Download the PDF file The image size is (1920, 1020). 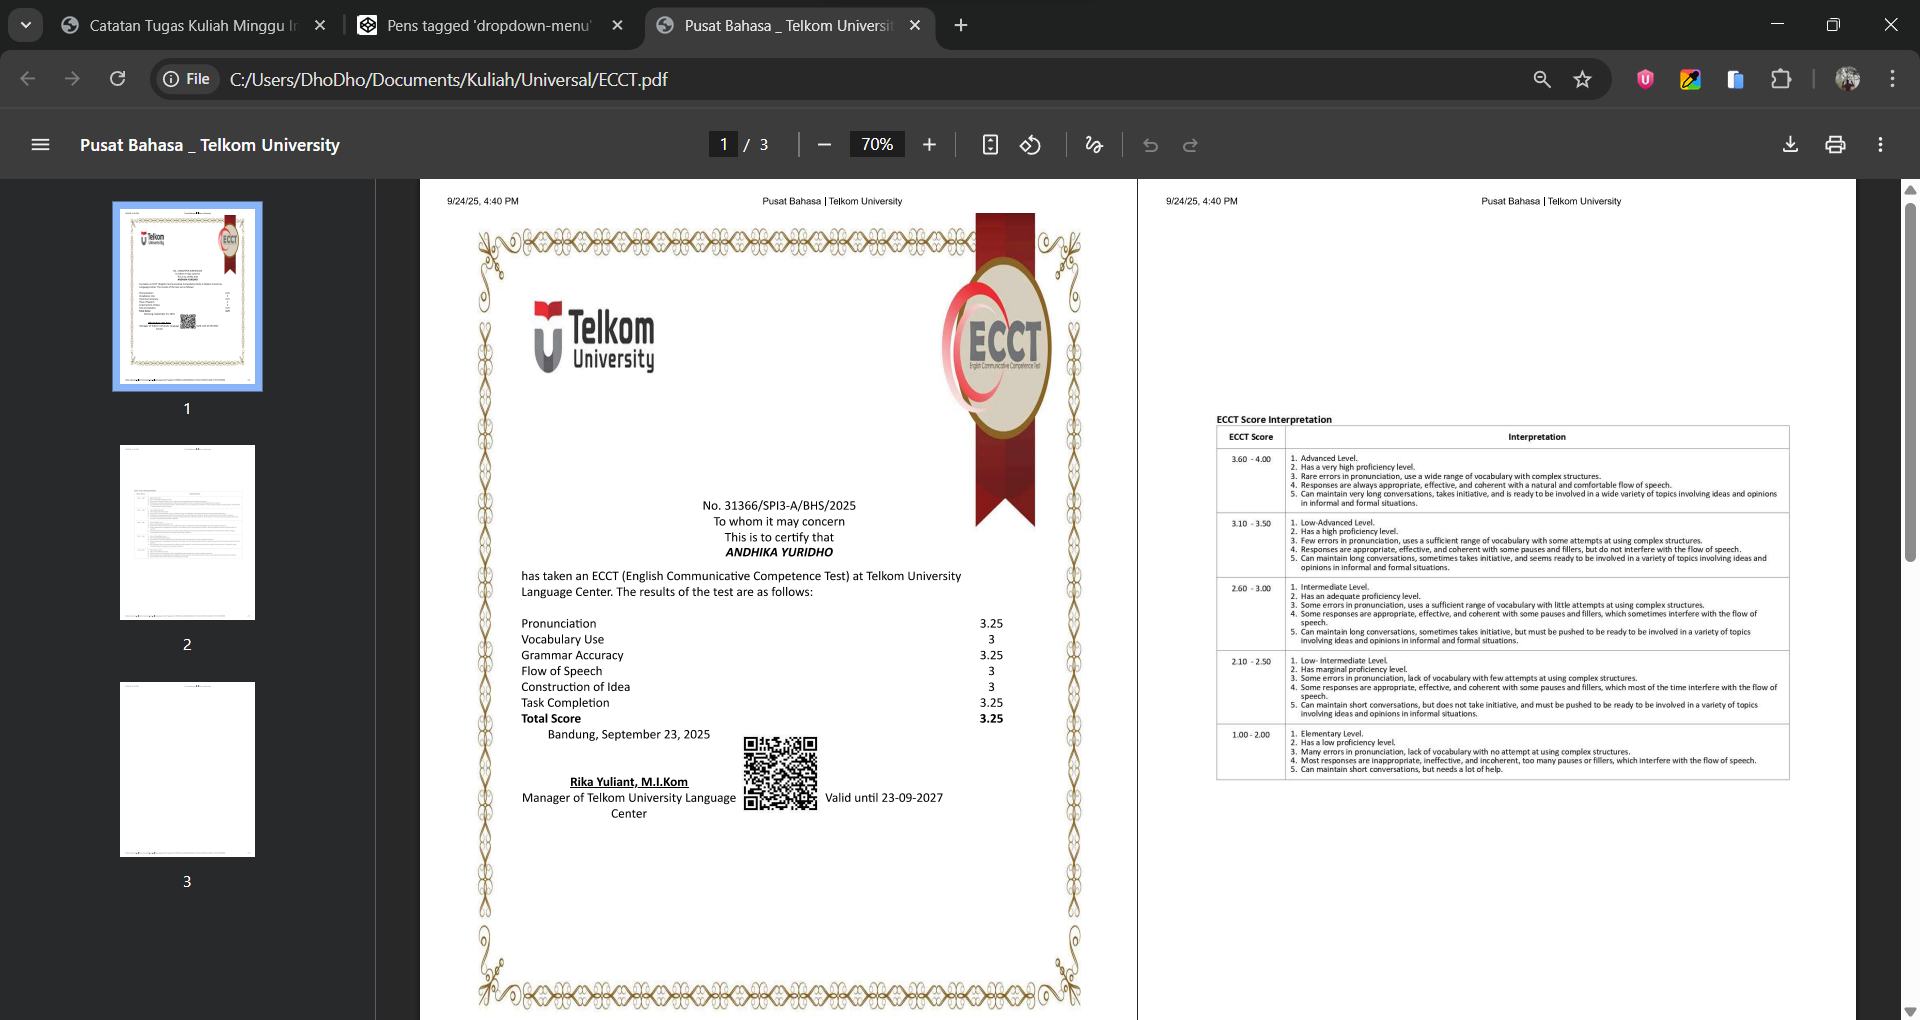point(1790,145)
